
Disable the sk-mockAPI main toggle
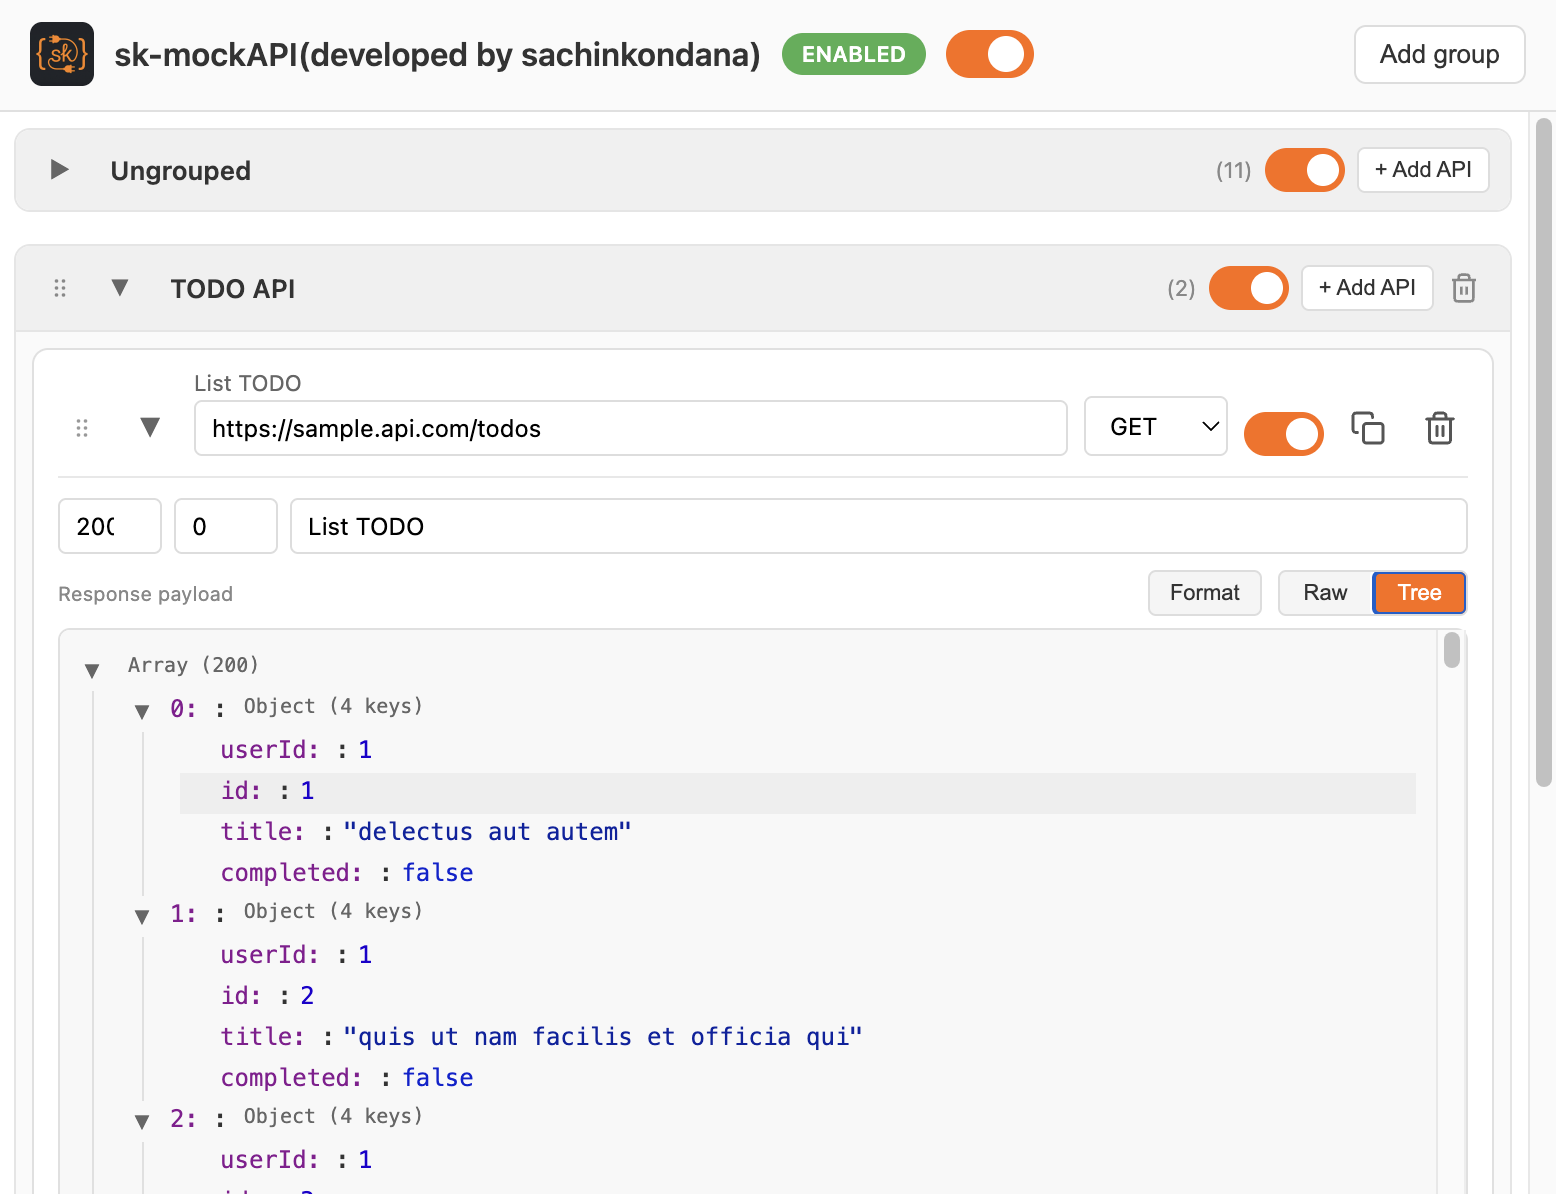click(989, 54)
